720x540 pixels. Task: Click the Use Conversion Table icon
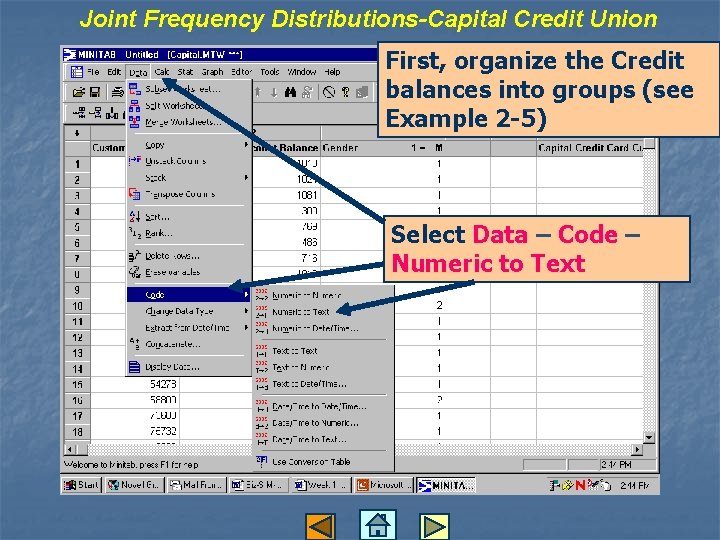262,461
